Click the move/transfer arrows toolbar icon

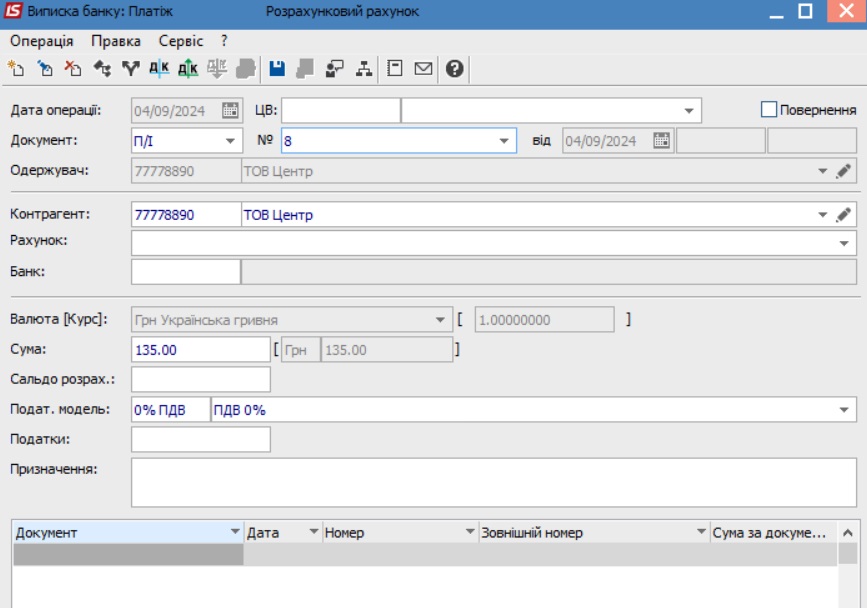(102, 69)
